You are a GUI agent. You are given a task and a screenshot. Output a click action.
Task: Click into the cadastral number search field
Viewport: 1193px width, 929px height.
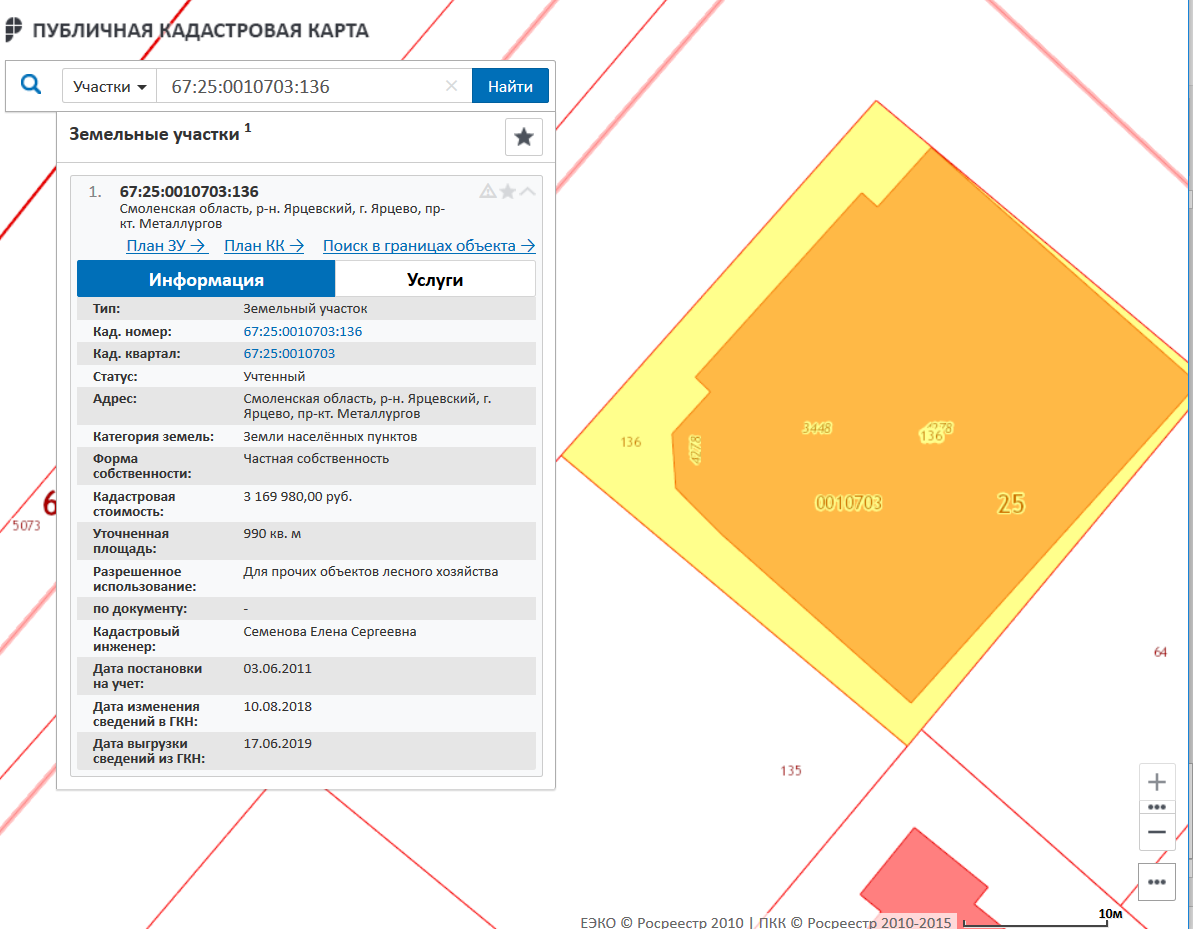[300, 86]
